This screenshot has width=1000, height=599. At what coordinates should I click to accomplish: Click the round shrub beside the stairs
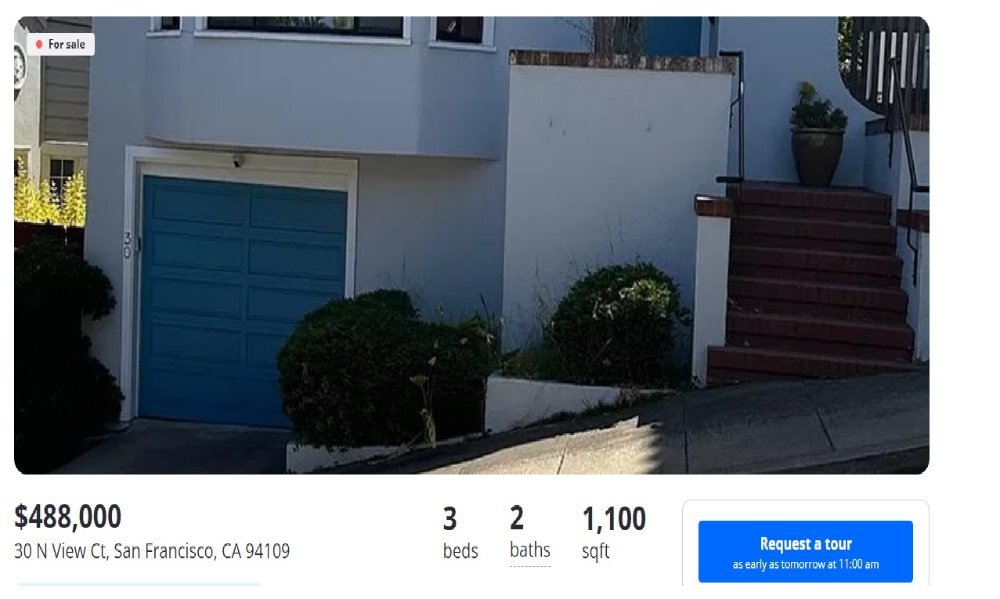click(617, 324)
